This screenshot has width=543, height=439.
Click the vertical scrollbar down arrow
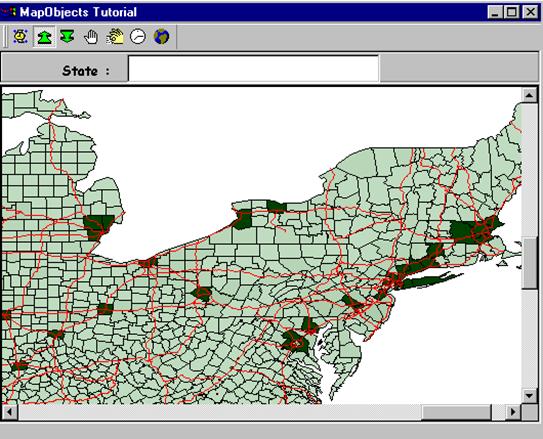529,395
